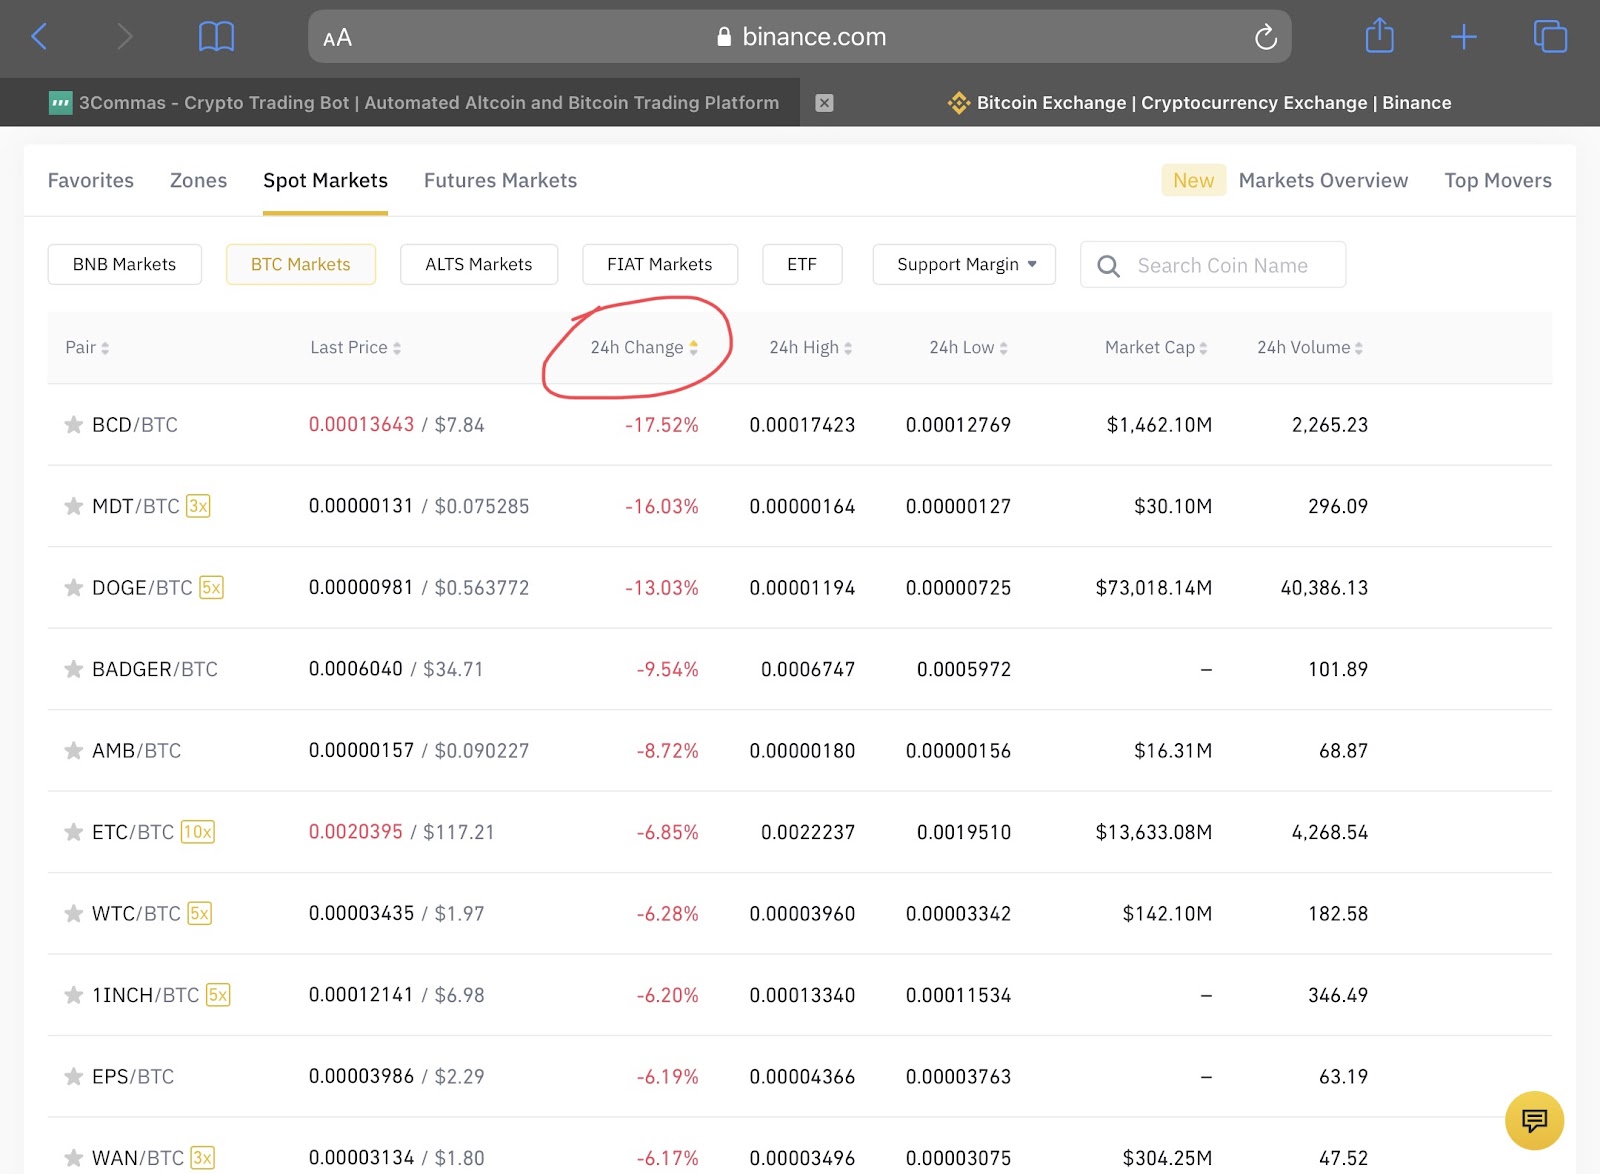Sort by 24h Low column

coord(968,347)
